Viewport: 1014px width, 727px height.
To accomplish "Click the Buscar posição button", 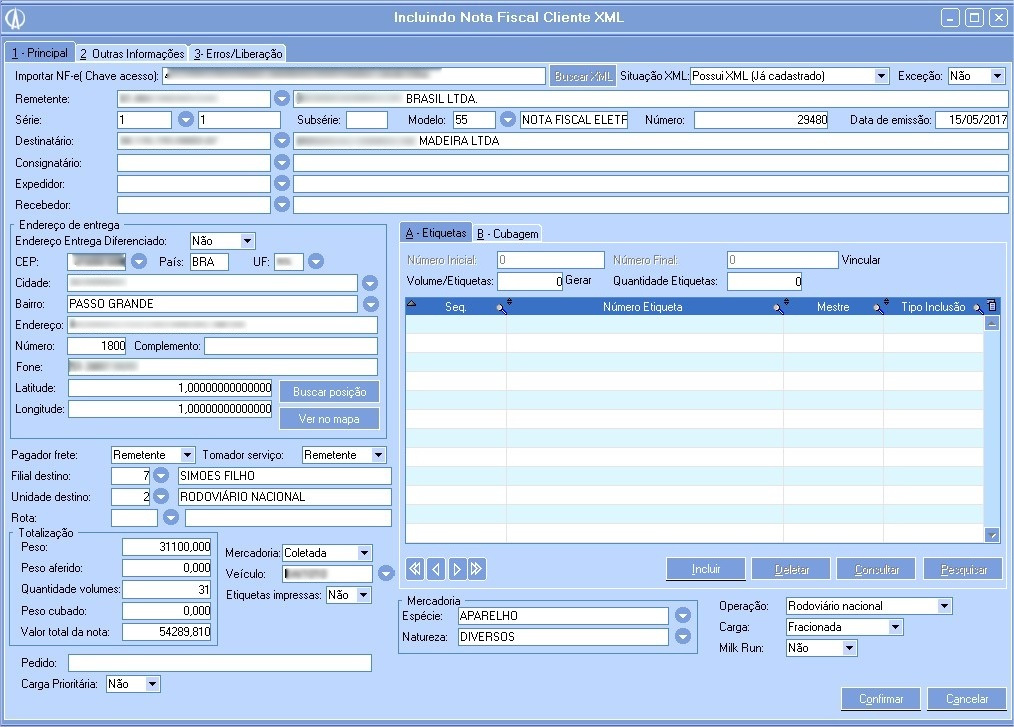I will click(329, 391).
